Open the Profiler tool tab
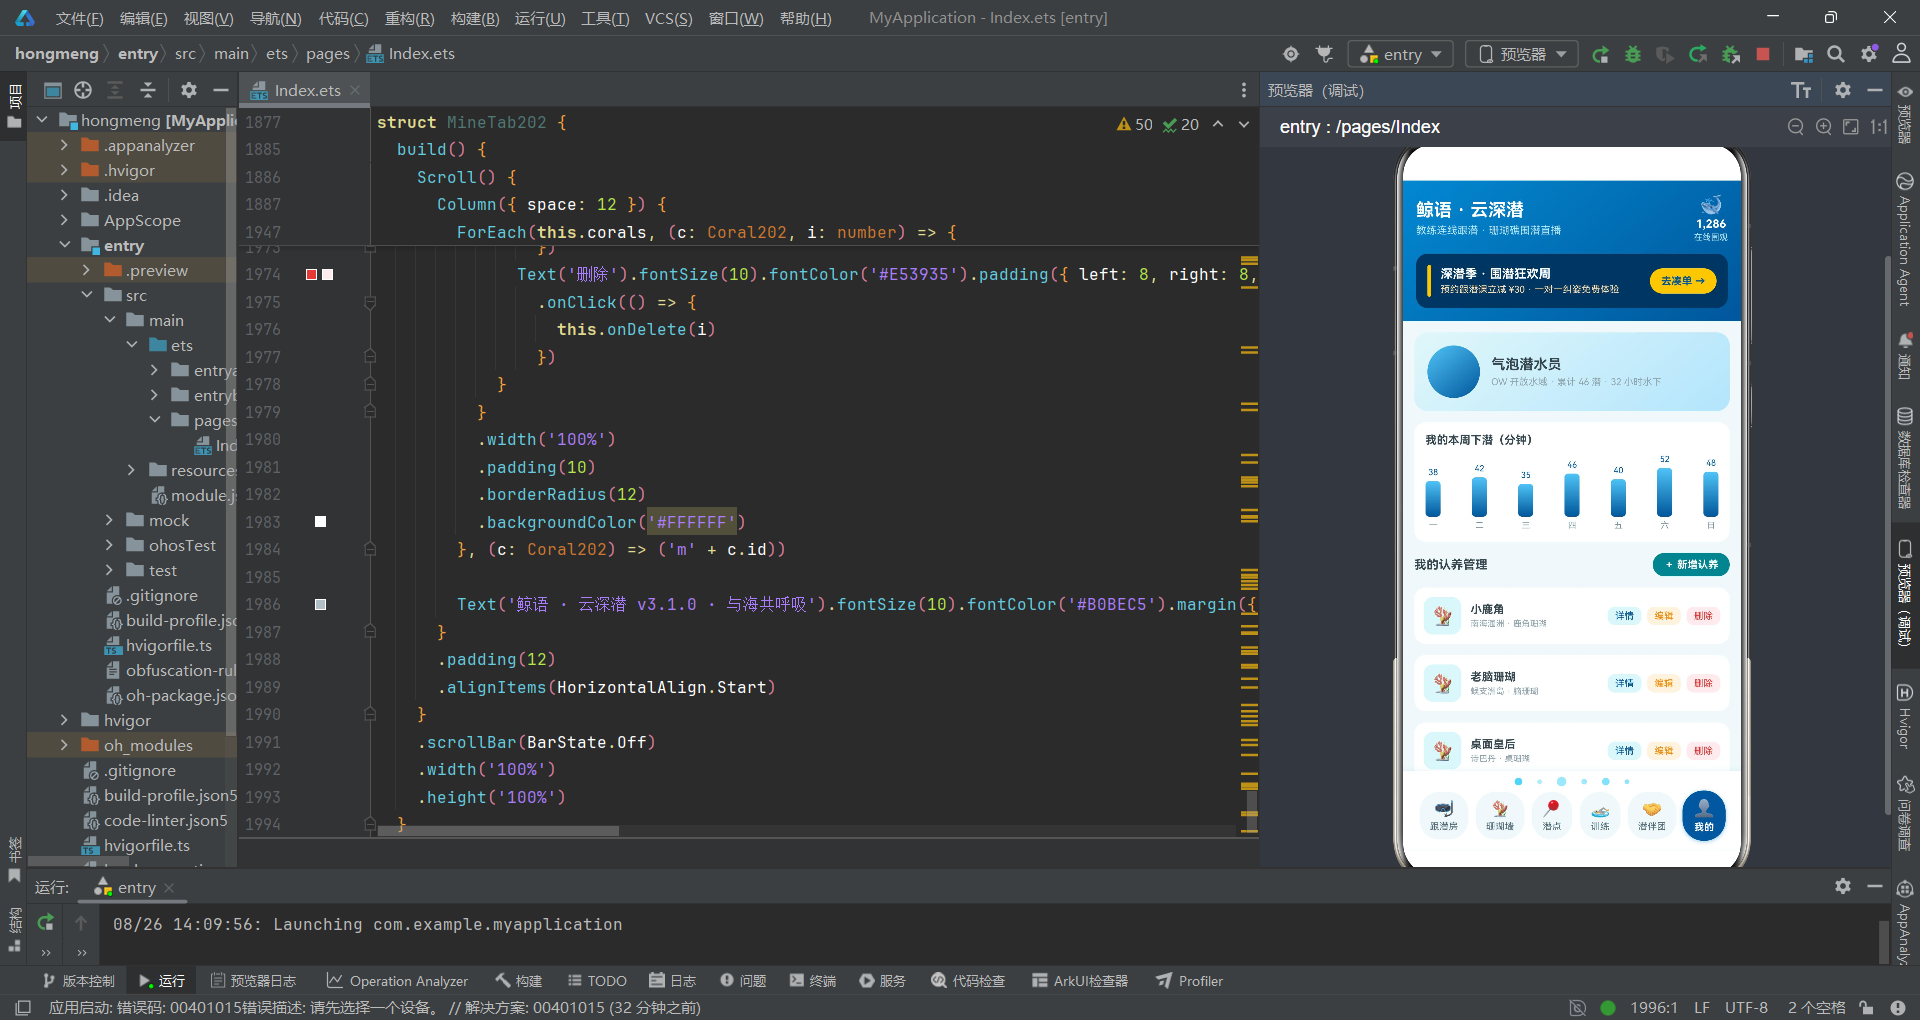The width and height of the screenshot is (1920, 1020). 1190,981
